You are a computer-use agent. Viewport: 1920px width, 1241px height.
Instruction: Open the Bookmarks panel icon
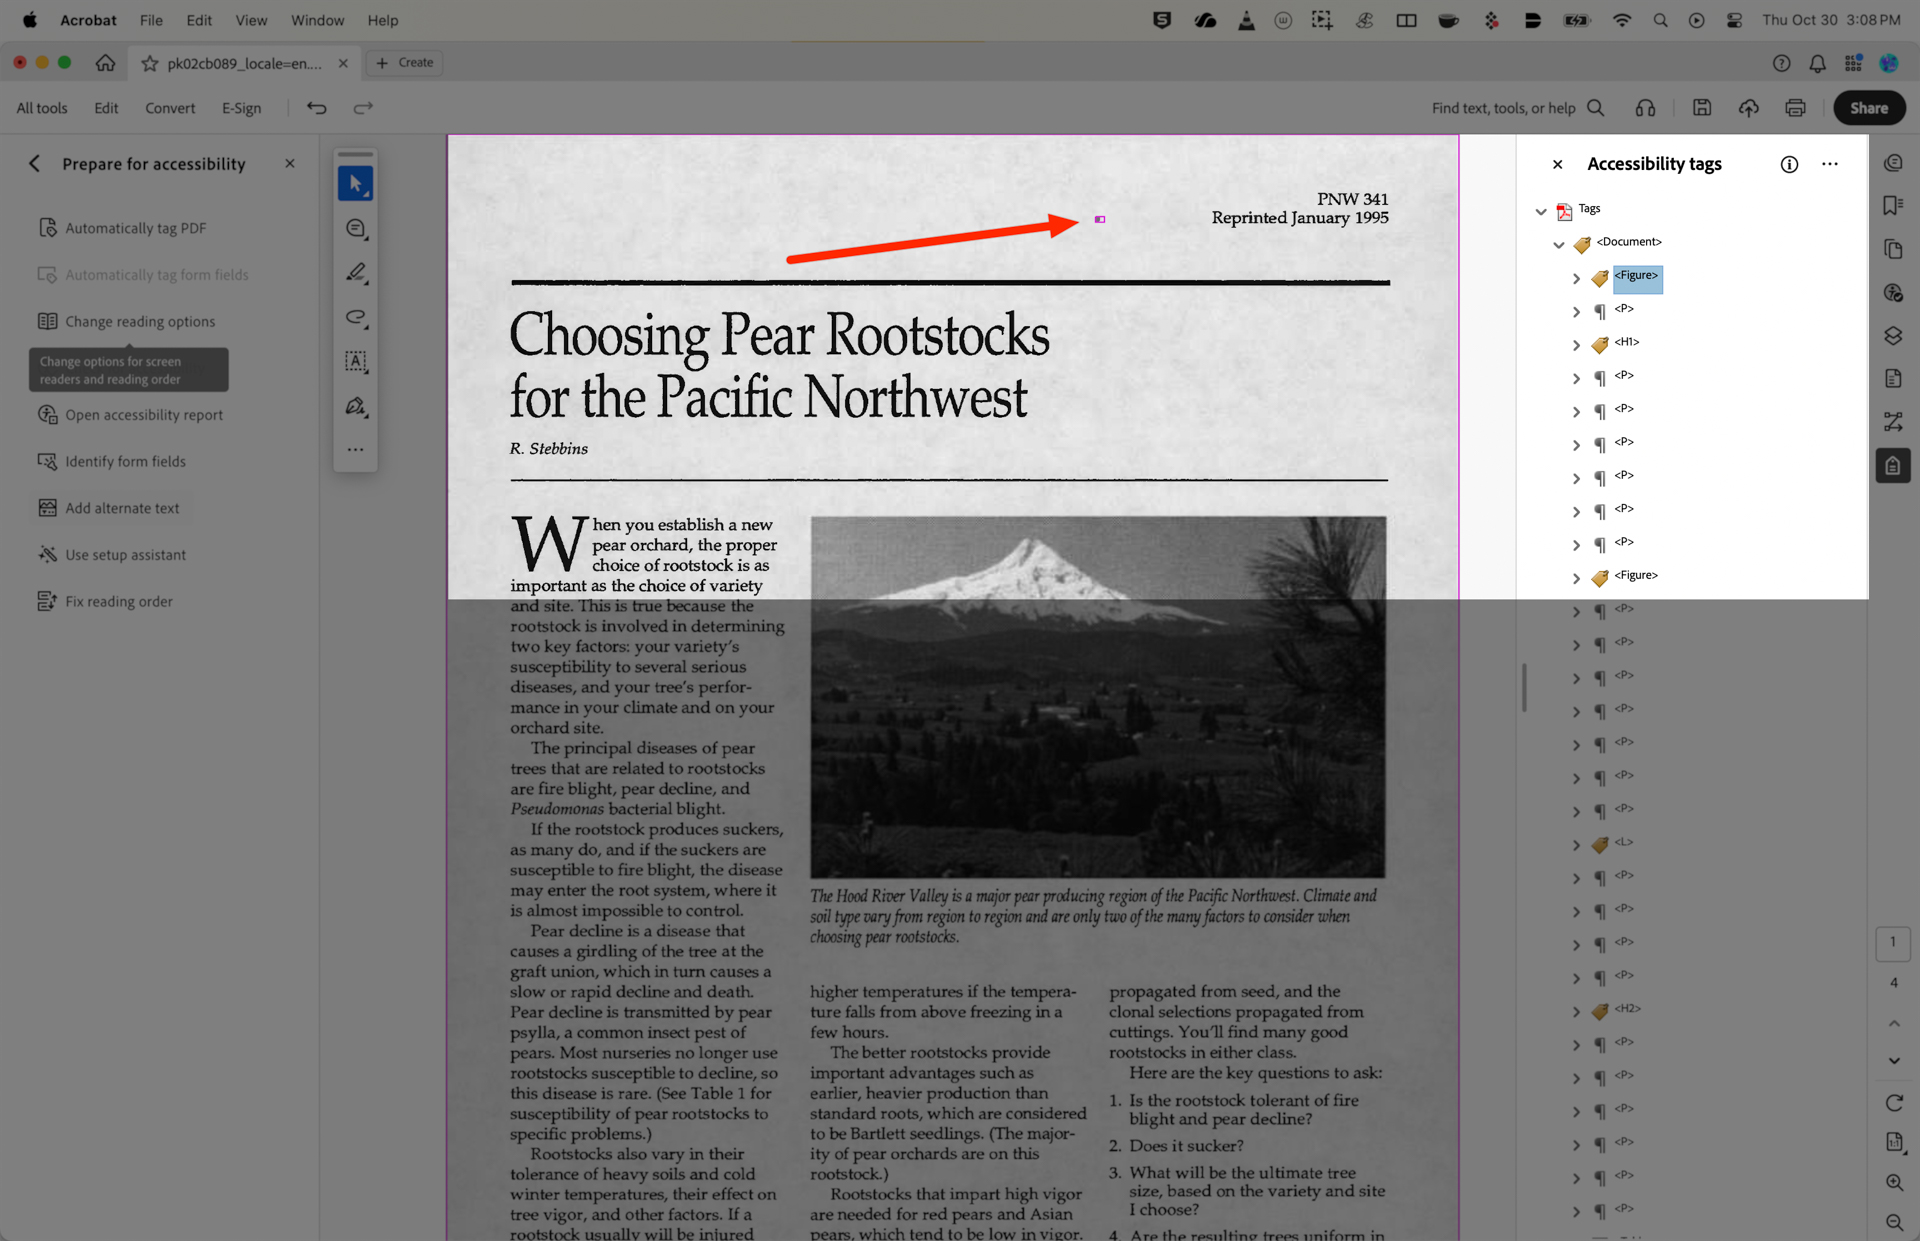(x=1893, y=205)
